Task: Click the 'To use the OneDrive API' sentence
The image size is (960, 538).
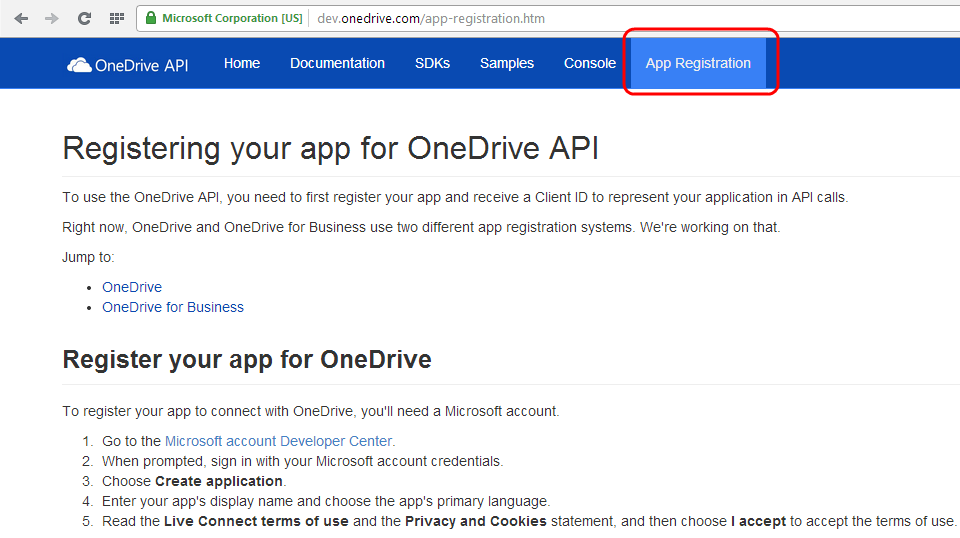Action: point(455,198)
